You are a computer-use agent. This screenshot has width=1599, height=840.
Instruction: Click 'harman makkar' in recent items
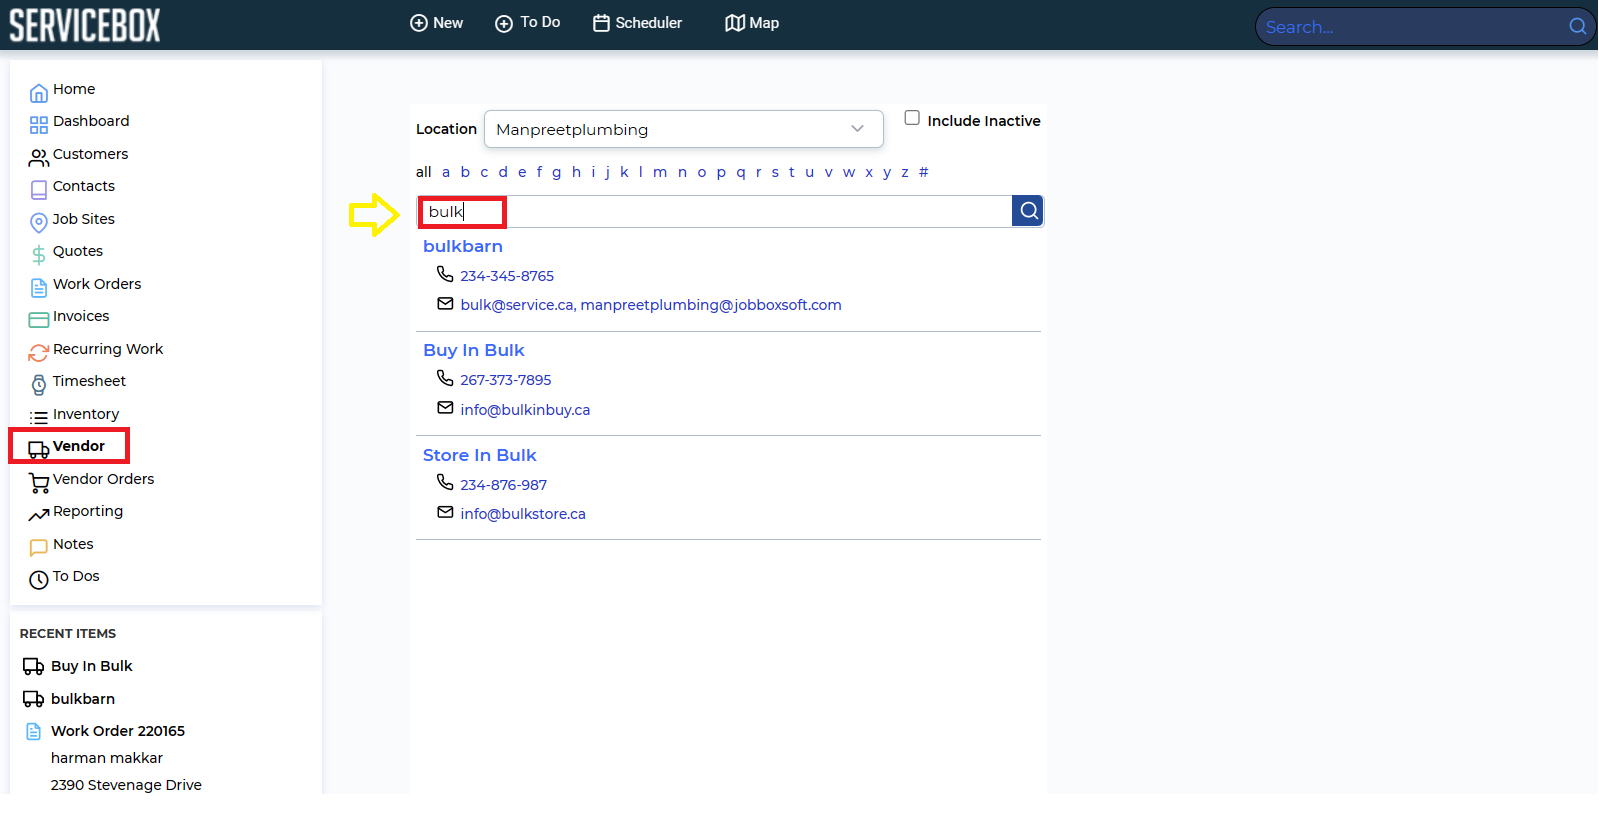click(x=107, y=758)
